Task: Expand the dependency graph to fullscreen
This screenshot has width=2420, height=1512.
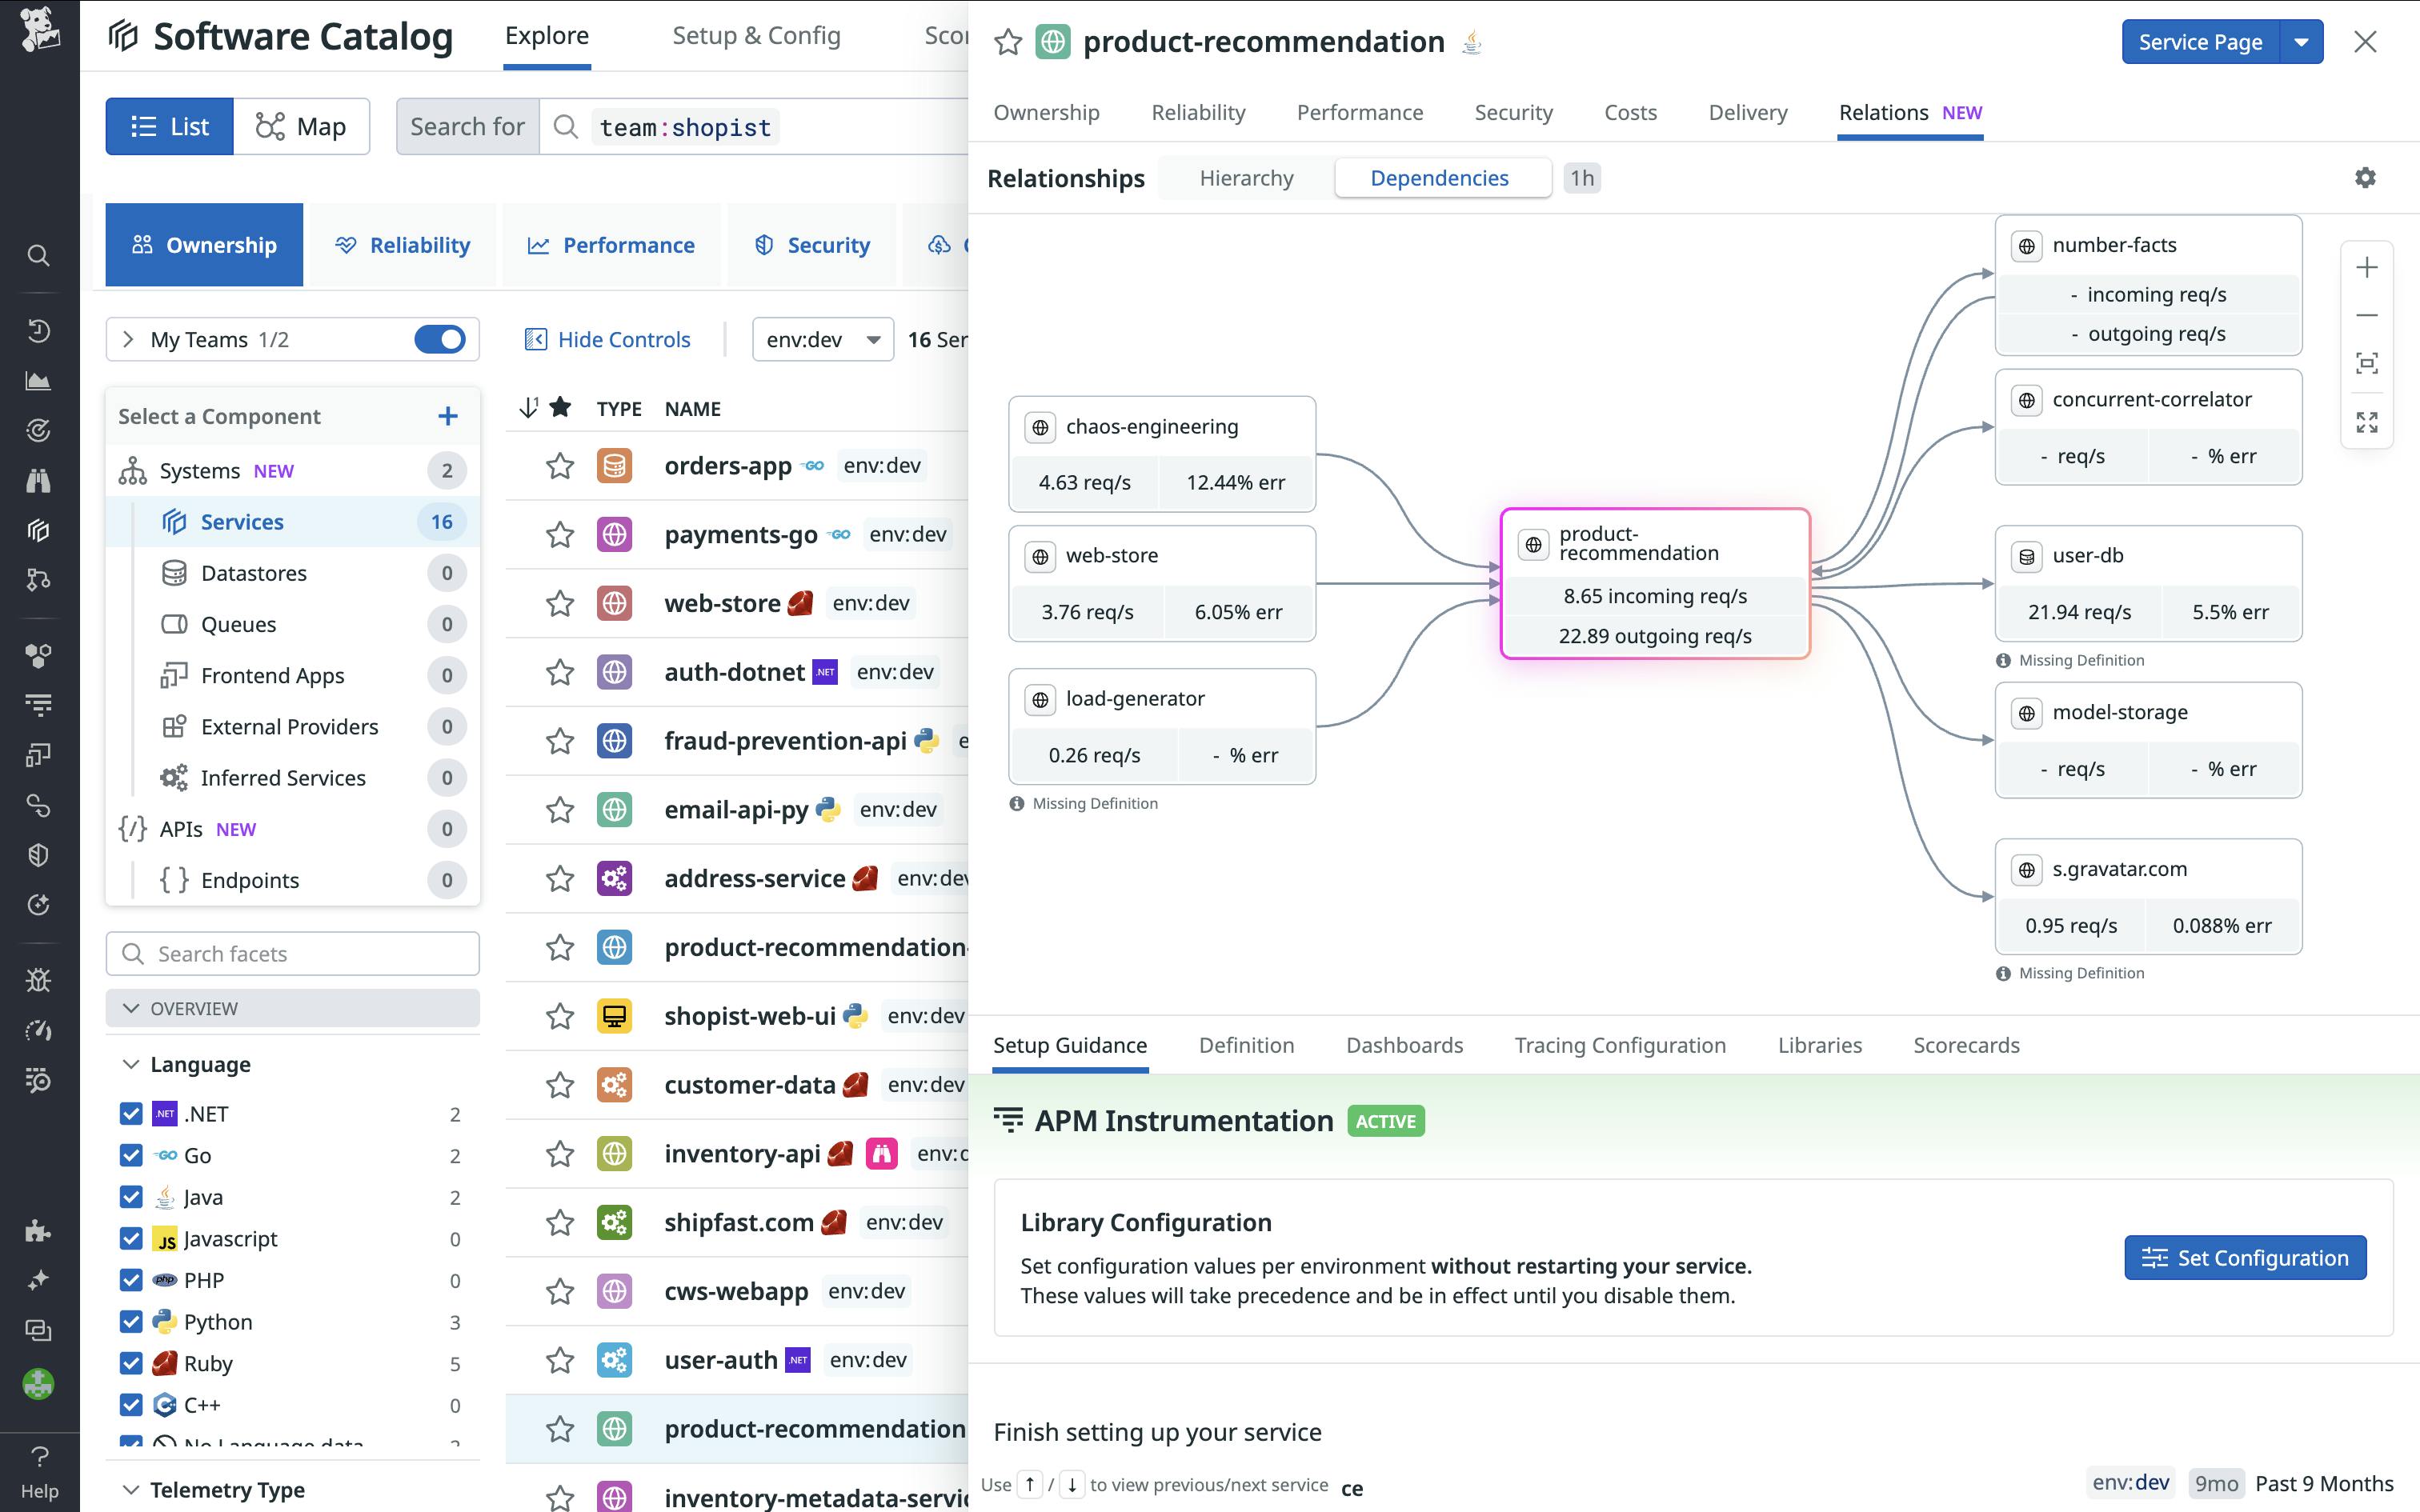Action: [2368, 422]
